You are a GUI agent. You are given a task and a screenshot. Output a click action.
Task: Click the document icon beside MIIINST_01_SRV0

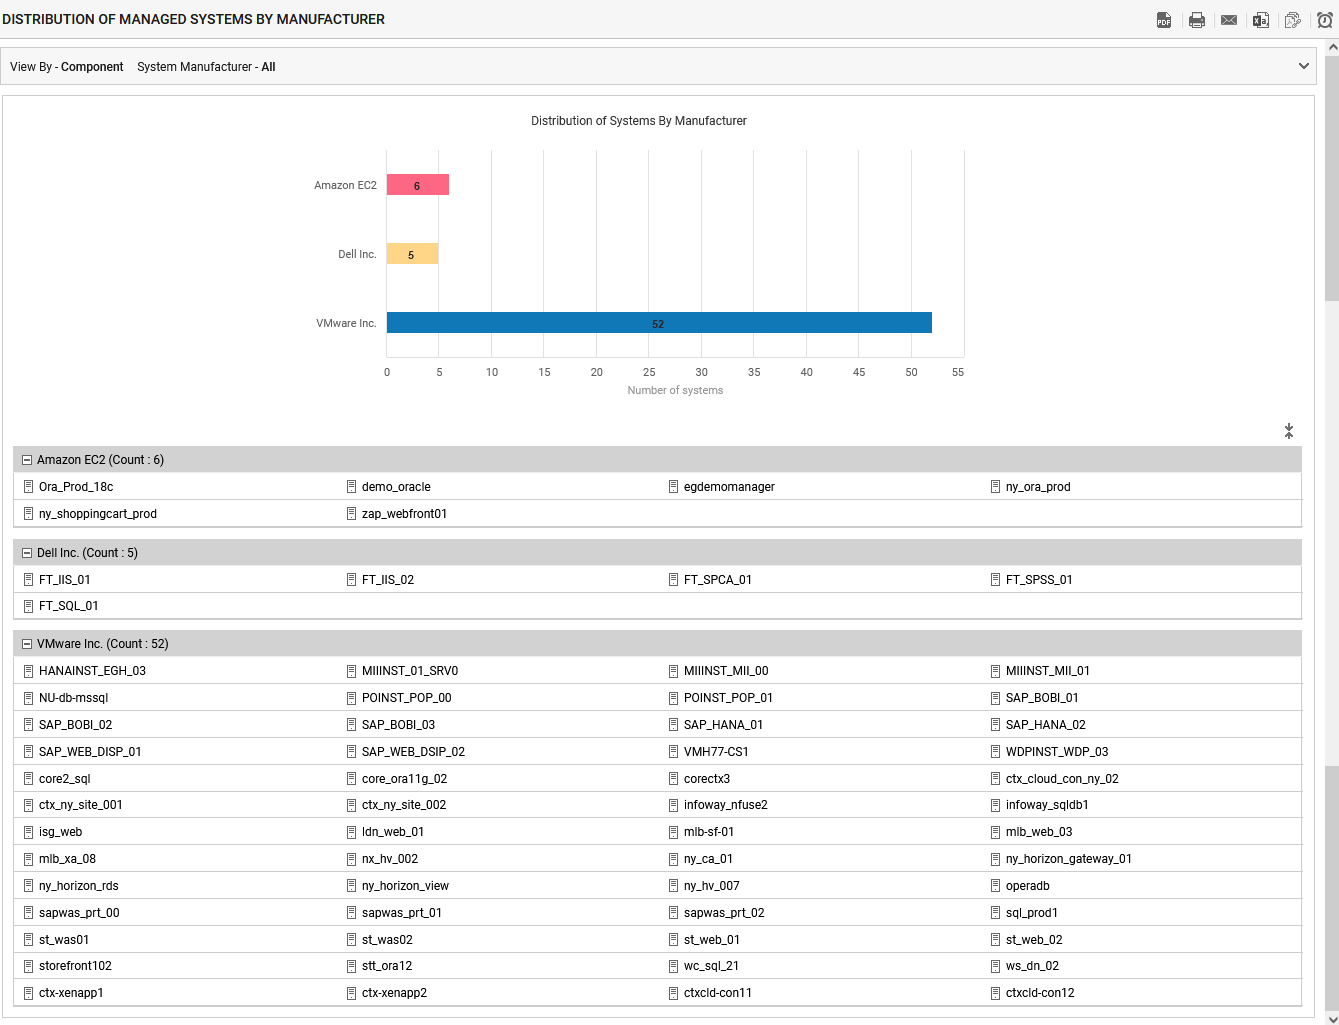tap(352, 671)
